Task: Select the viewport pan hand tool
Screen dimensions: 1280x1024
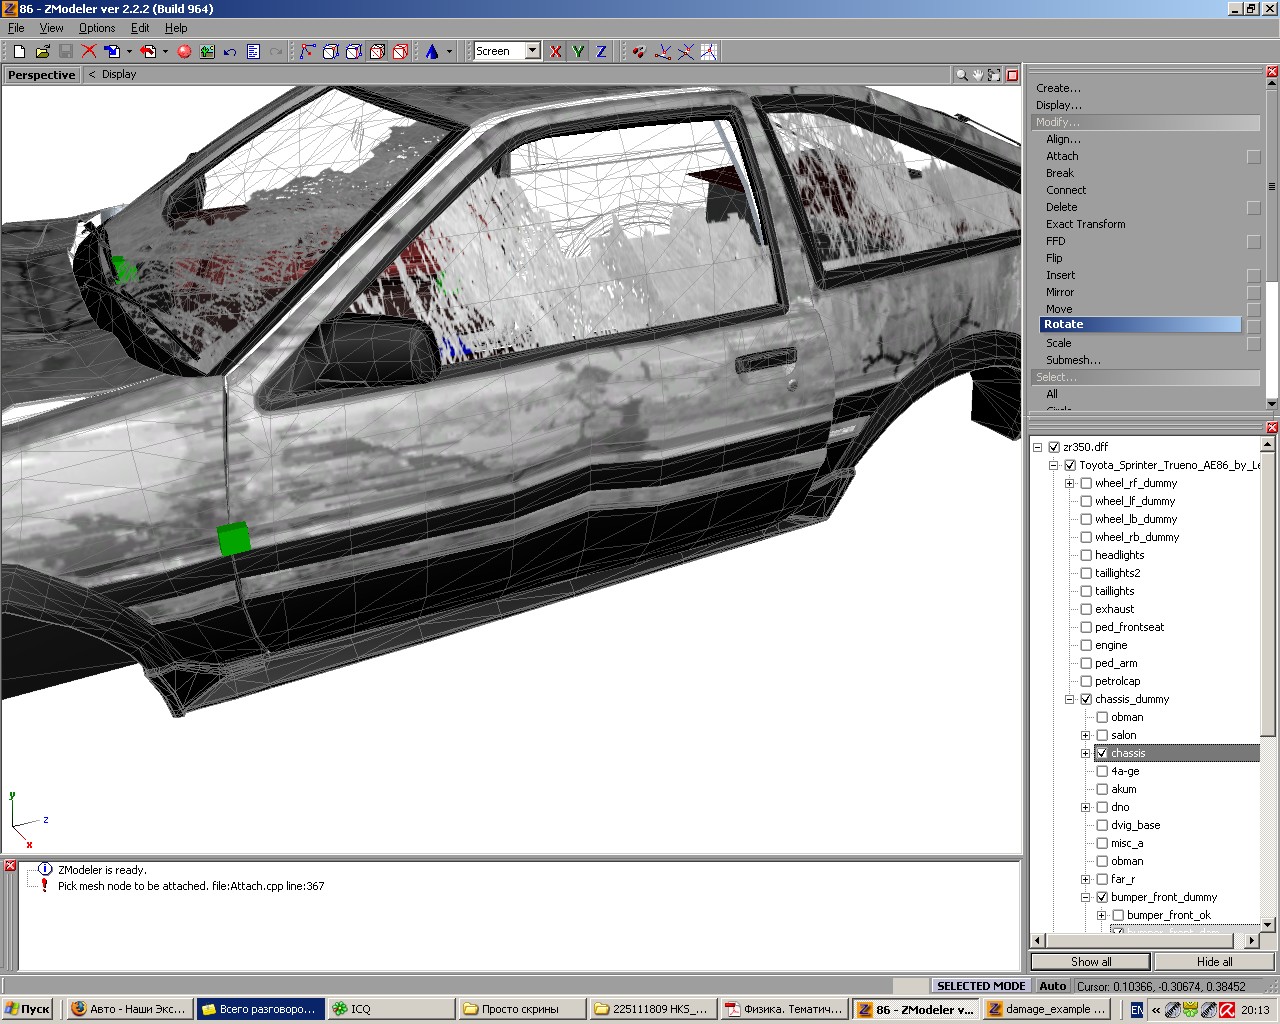Action: click(977, 75)
